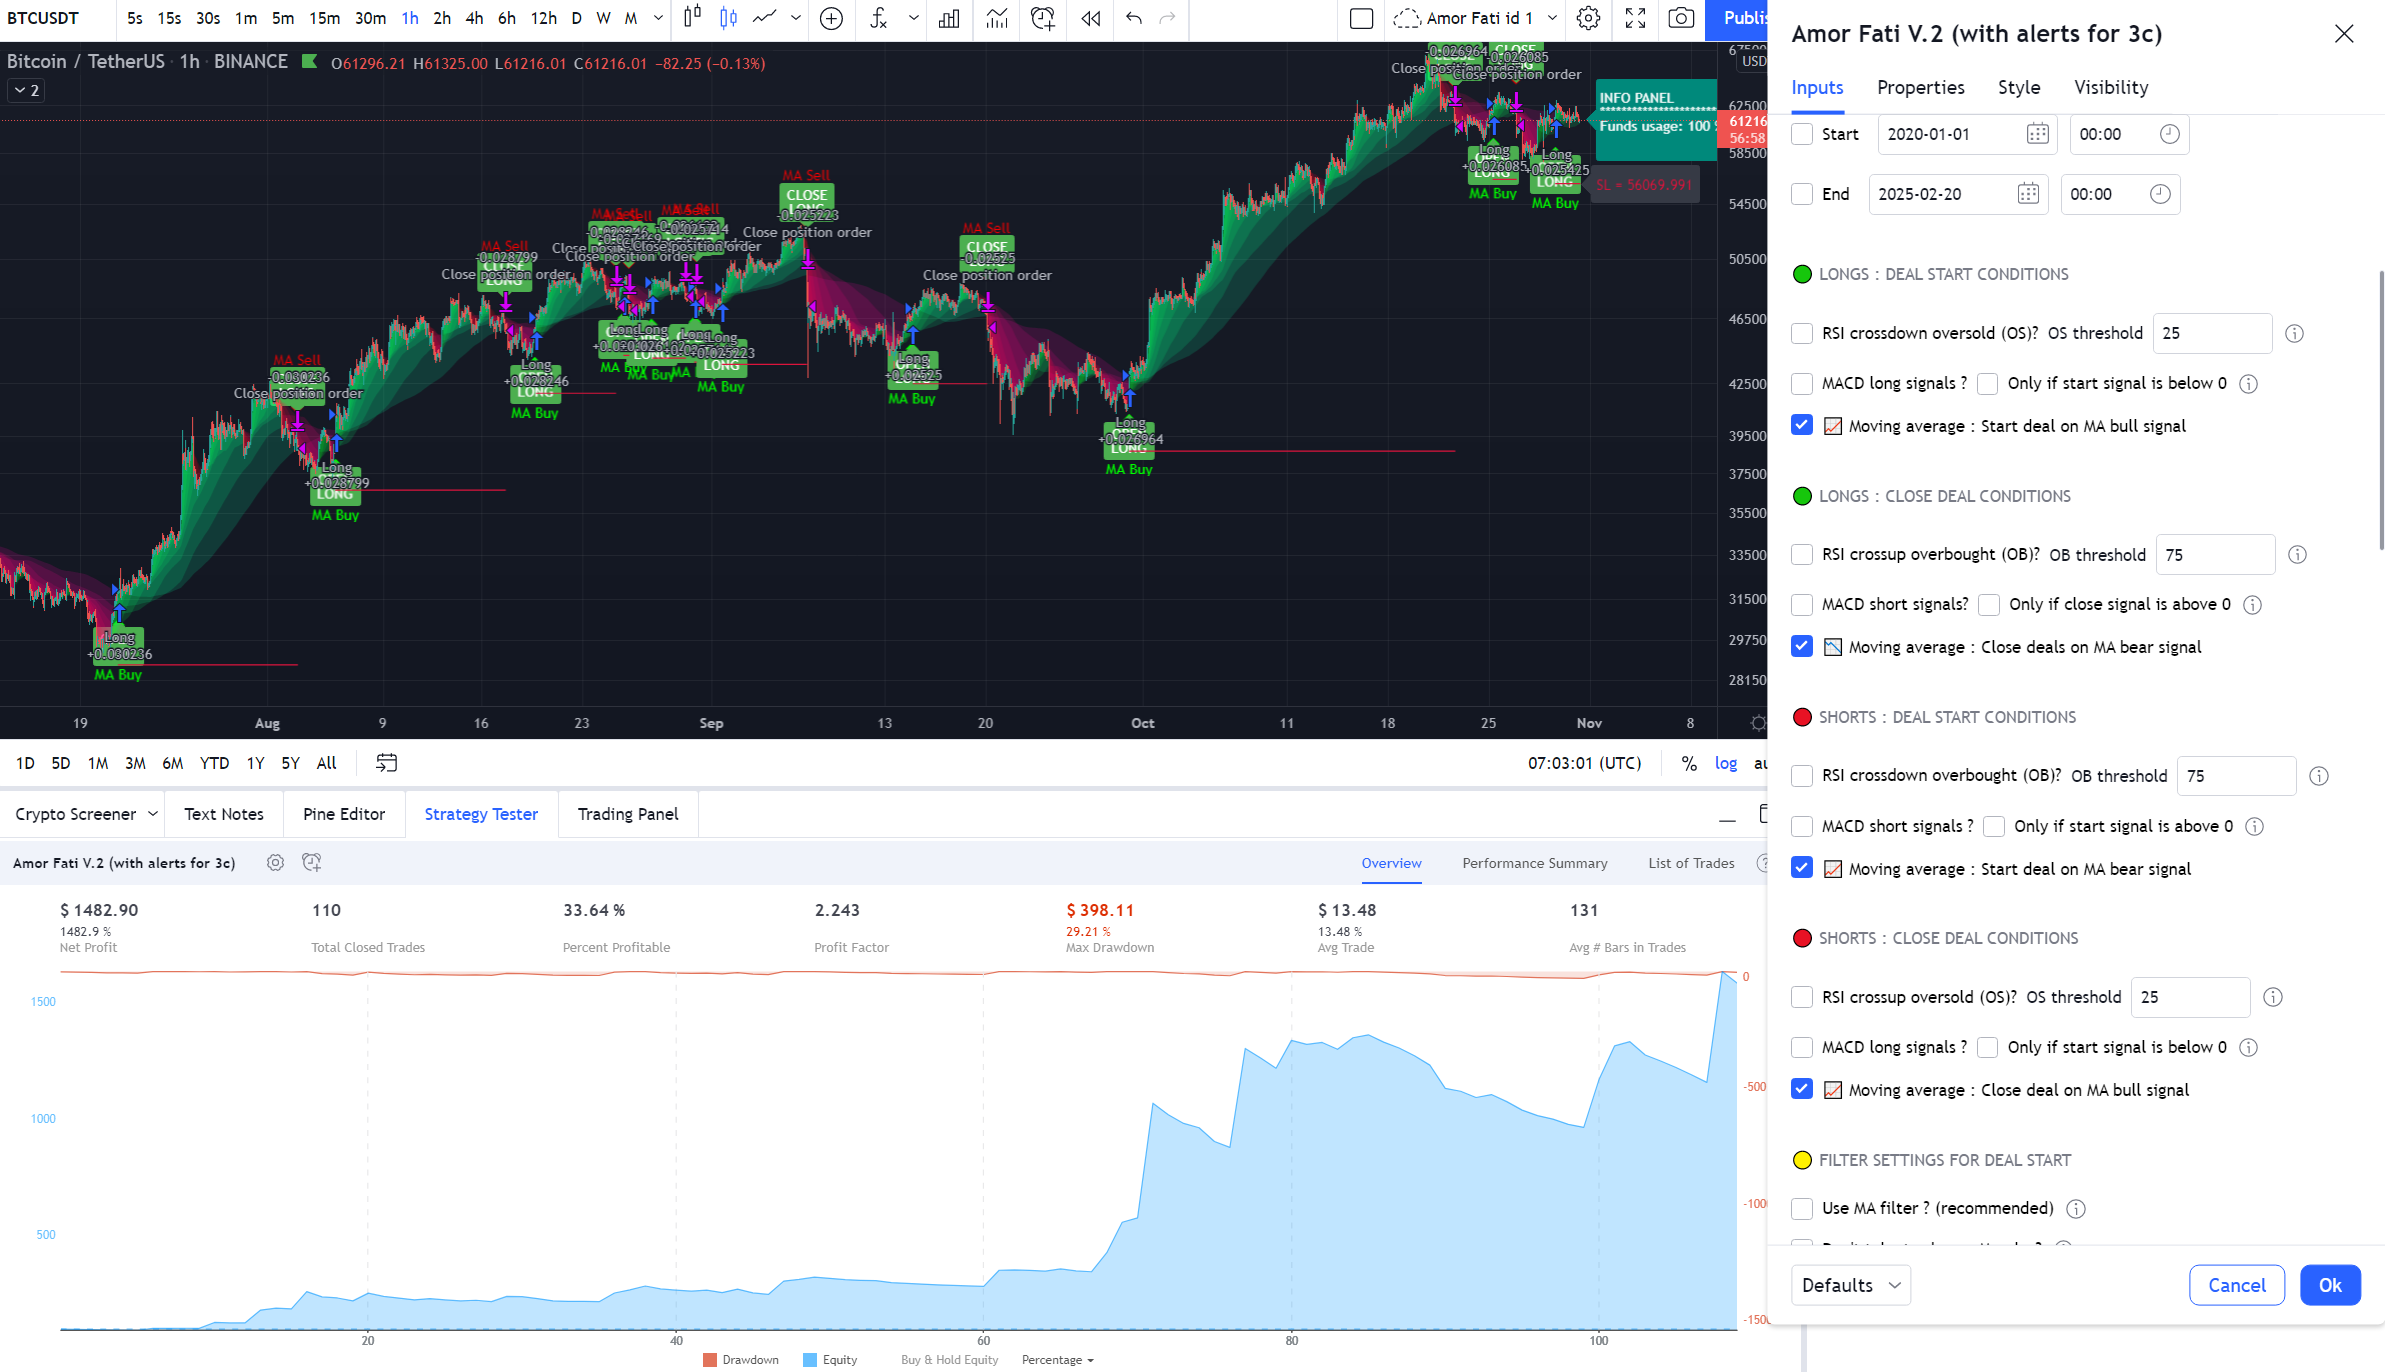Viewport: 2385px width, 1372px height.
Task: Open chart settings gear in top toolbar
Action: [x=1588, y=18]
